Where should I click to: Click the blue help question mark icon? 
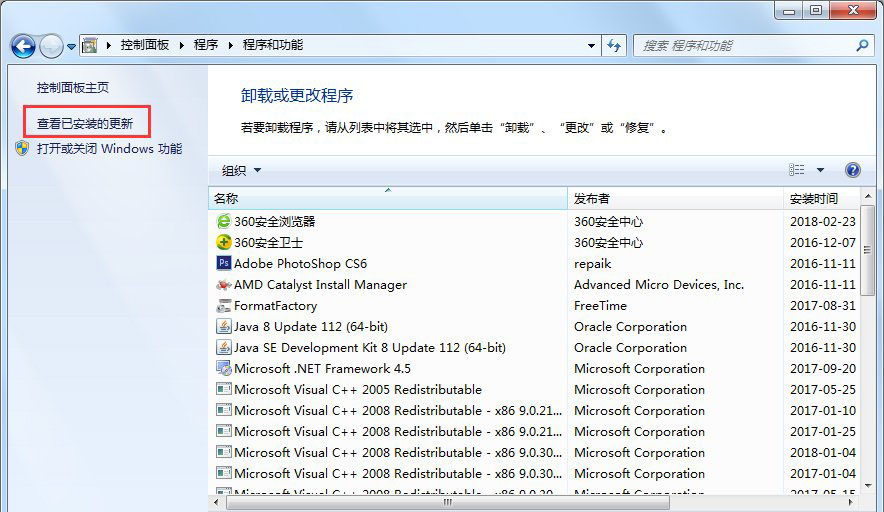click(x=853, y=170)
